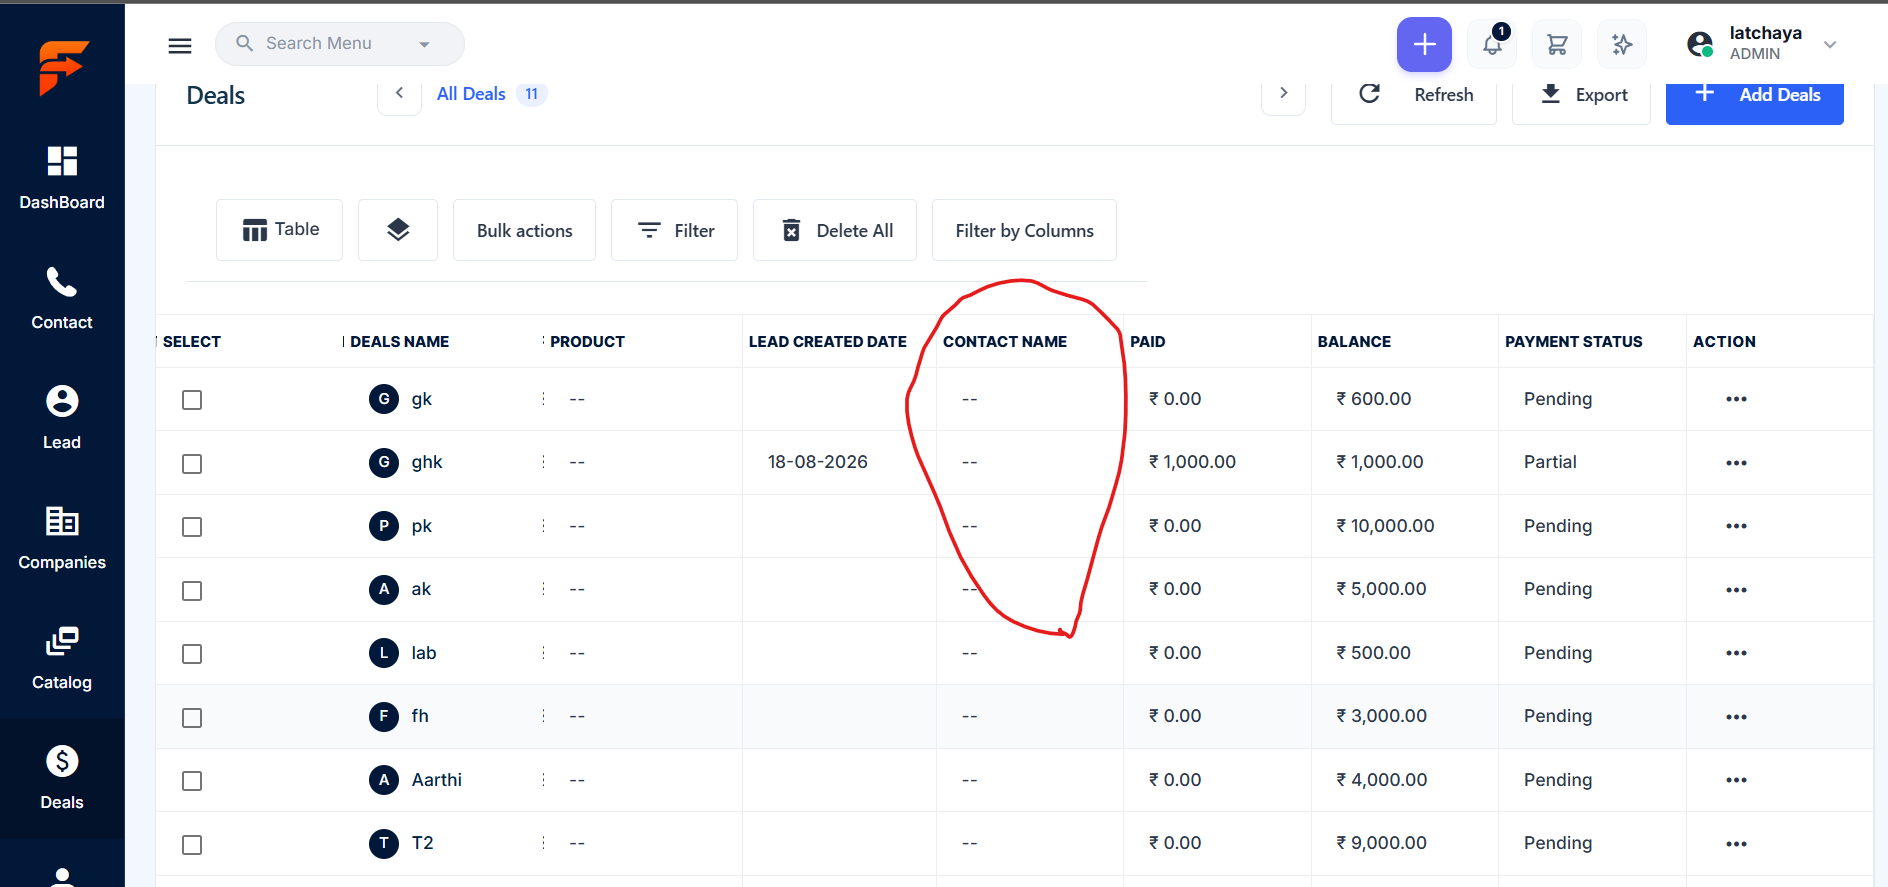Click the ₹ 10,000.00 balance value
The width and height of the screenshot is (1888, 887).
coord(1386,526)
